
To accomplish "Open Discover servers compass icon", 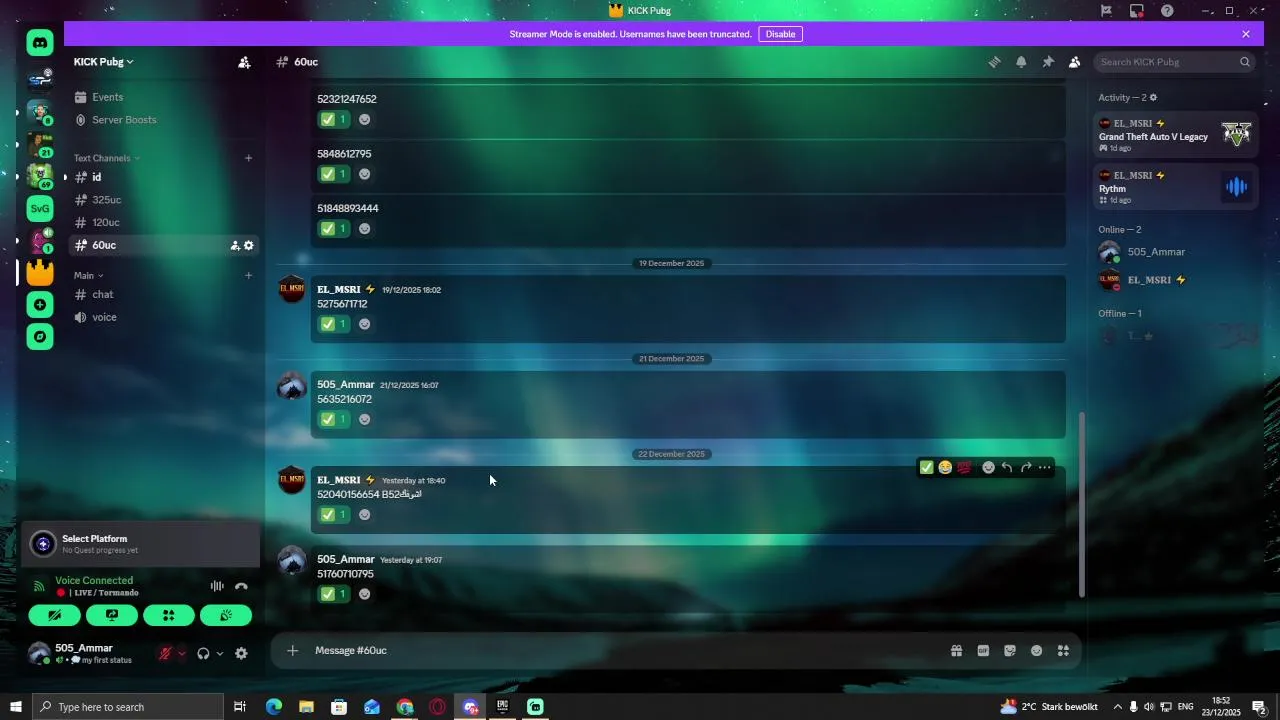I will (x=40, y=337).
